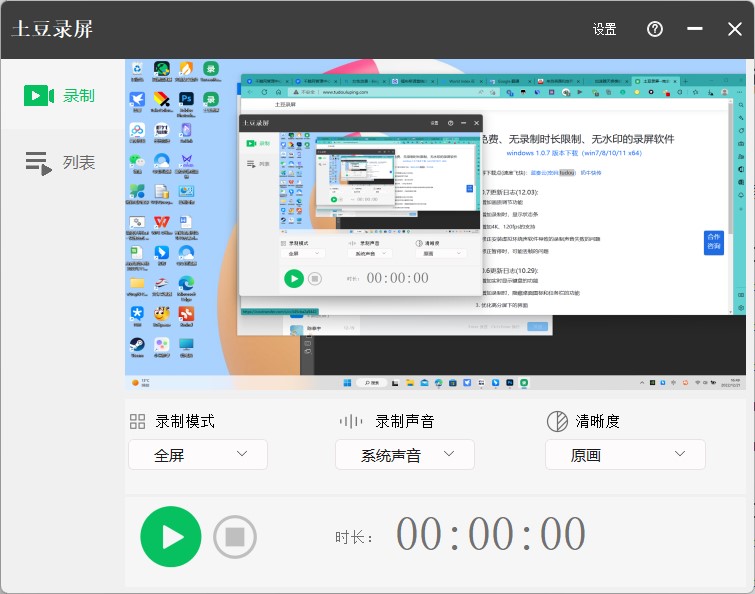This screenshot has height=594, width=755.
Task: Click the circular icon beside 清晰度
Action: [x=557, y=421]
